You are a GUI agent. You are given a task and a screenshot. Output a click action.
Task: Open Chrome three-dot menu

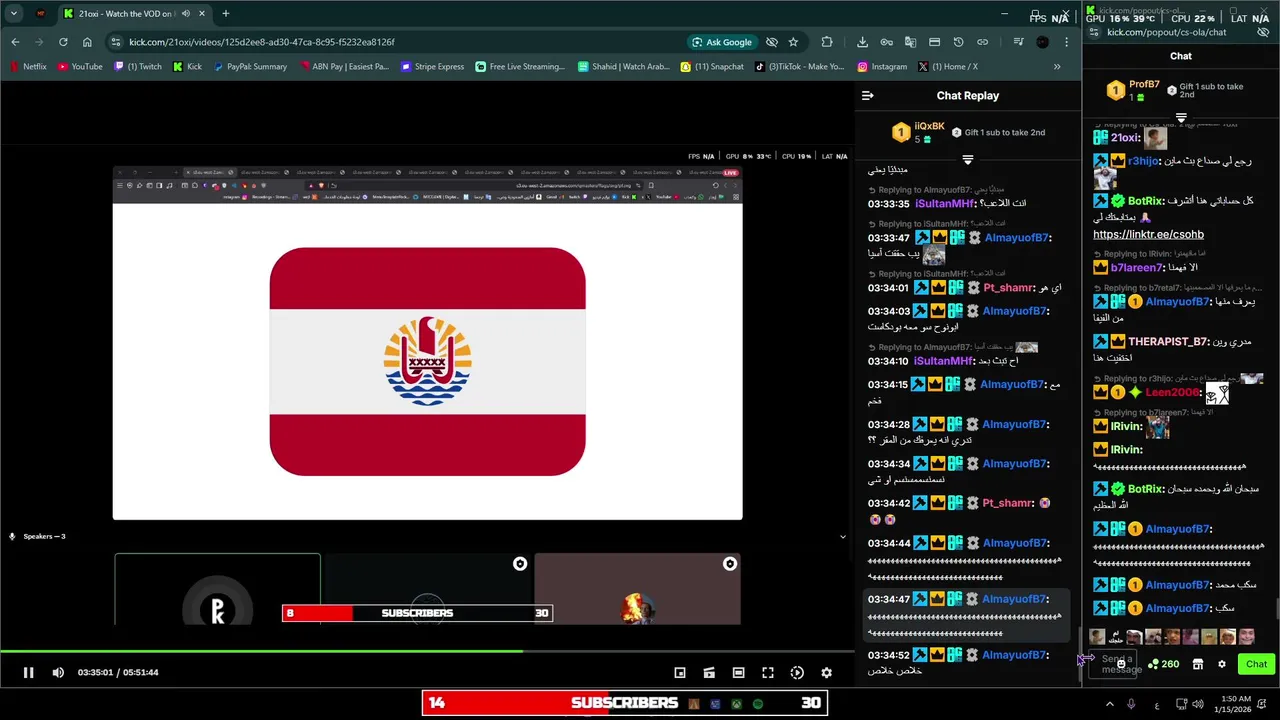click(1066, 42)
